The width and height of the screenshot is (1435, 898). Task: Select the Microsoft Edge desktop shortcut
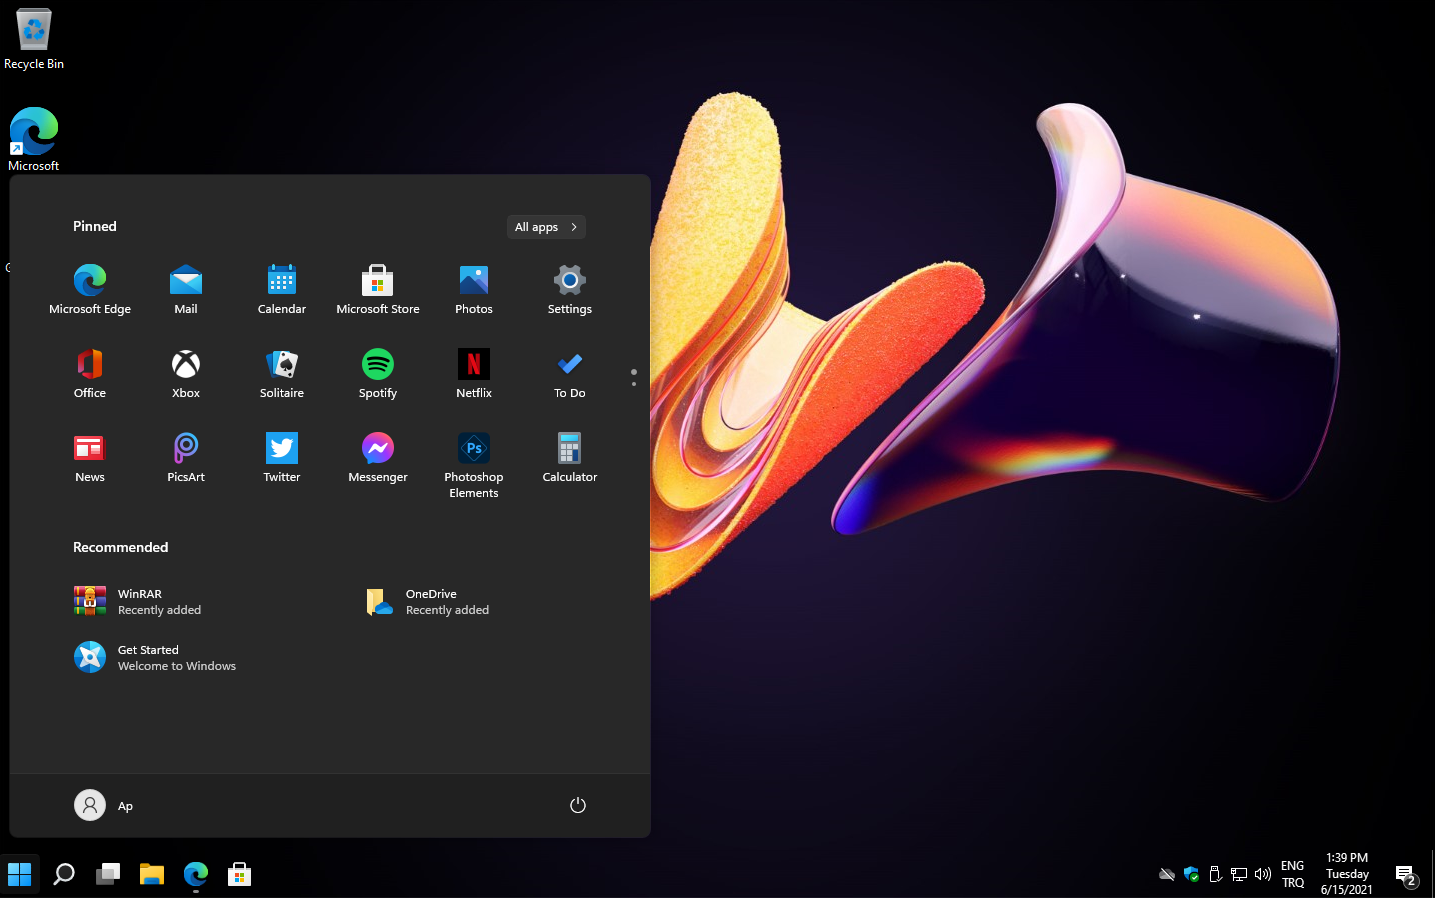34,139
